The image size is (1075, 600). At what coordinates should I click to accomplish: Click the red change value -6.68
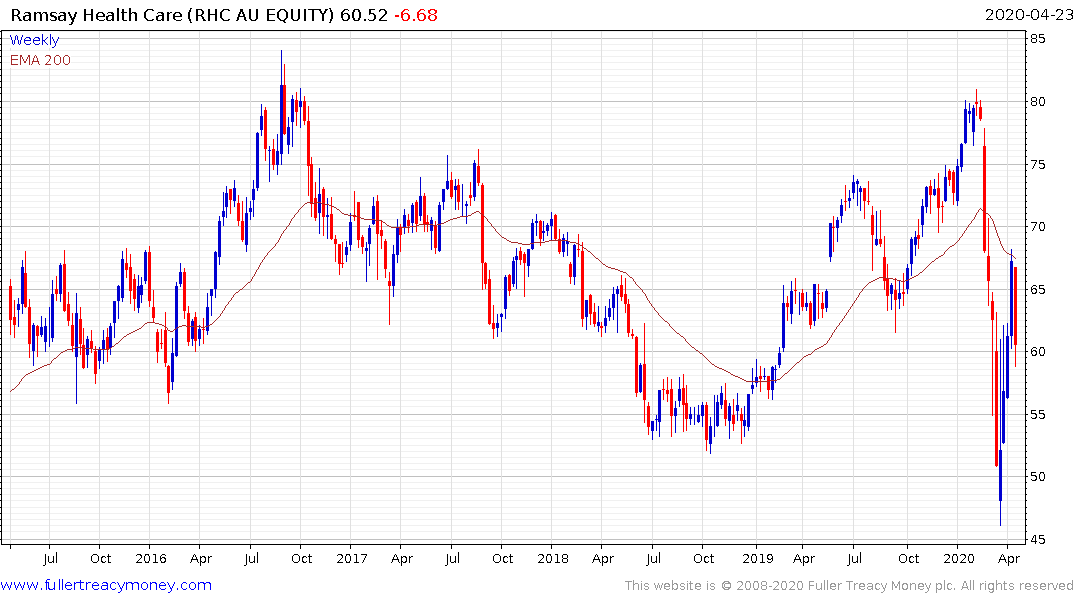[415, 15]
